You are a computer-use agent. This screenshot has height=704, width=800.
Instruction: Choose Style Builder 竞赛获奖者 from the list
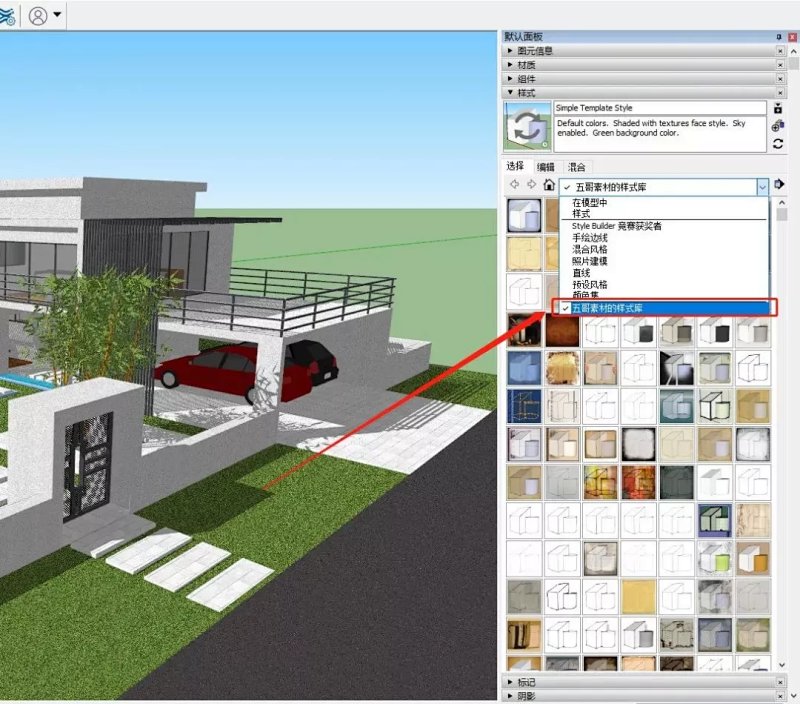616,226
